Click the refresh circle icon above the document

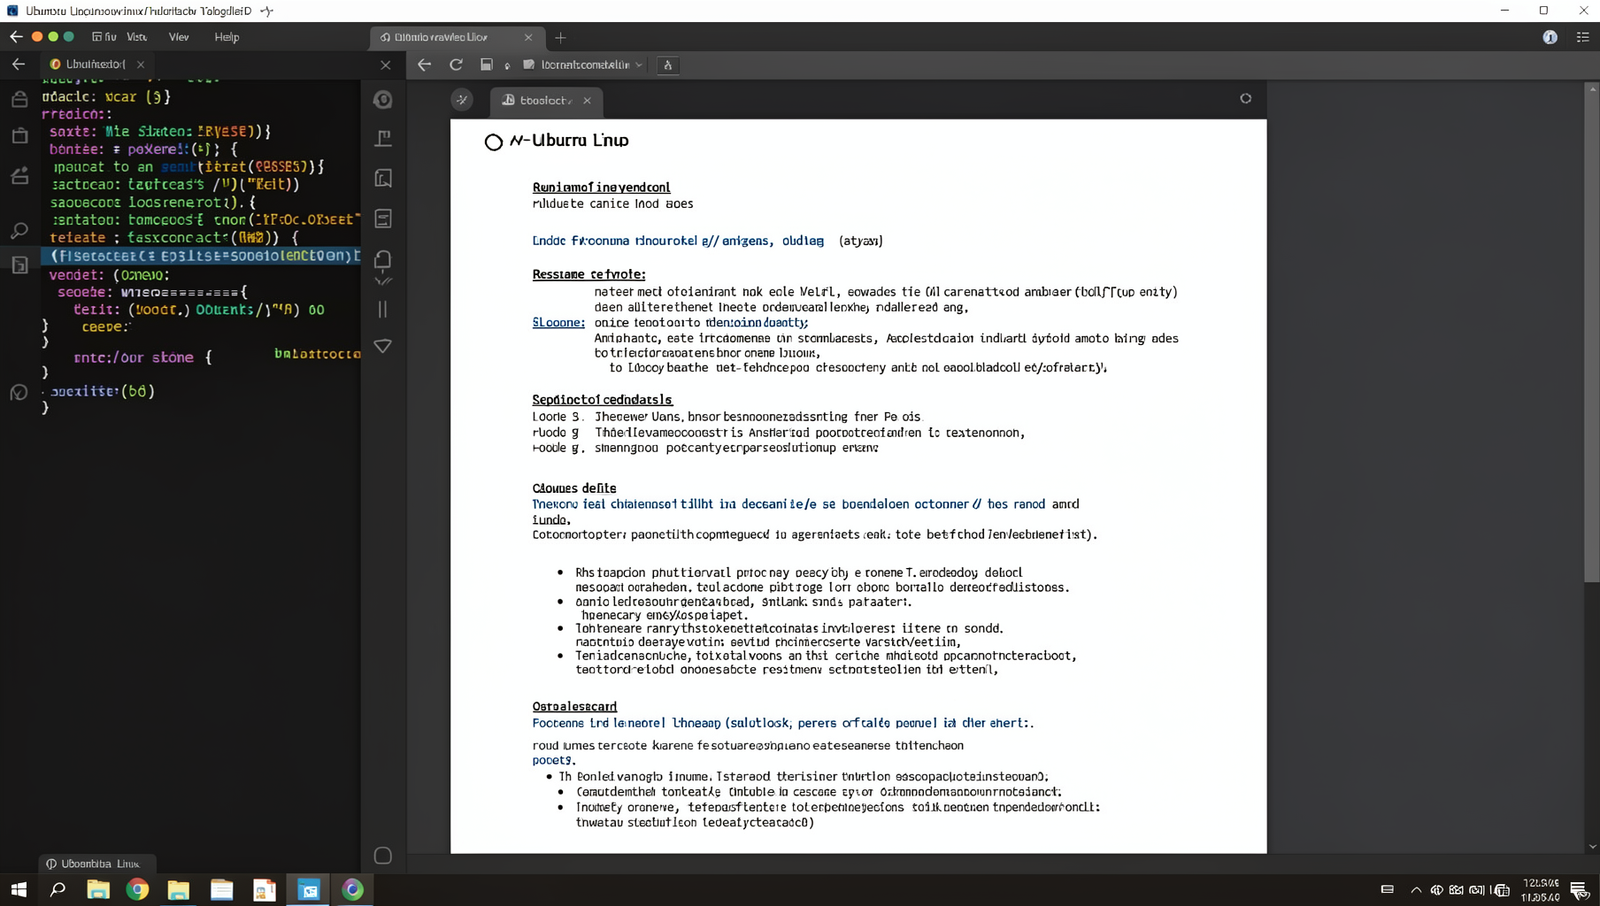[x=1246, y=98]
